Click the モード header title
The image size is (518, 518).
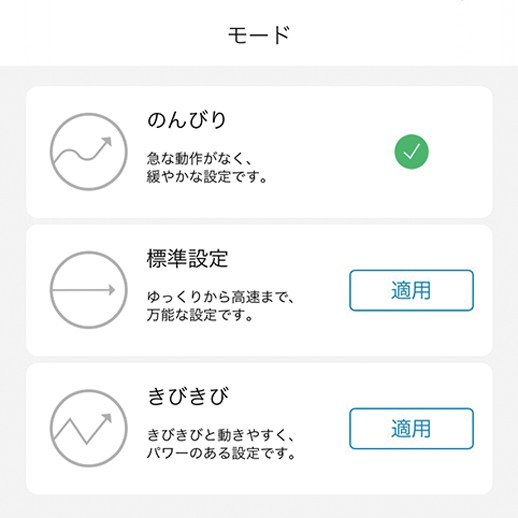pyautogui.click(x=259, y=35)
